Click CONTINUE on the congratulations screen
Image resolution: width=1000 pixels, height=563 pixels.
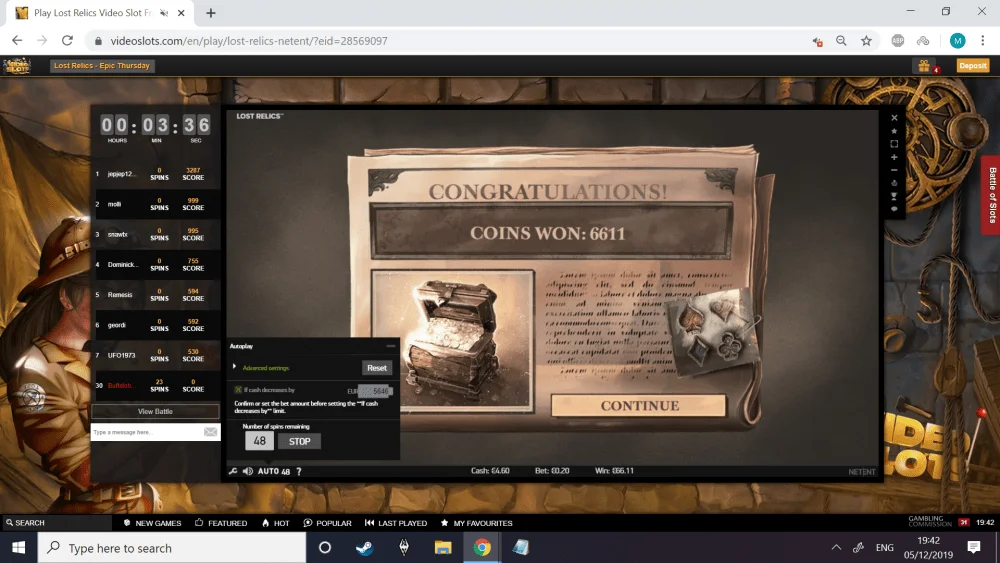(639, 406)
